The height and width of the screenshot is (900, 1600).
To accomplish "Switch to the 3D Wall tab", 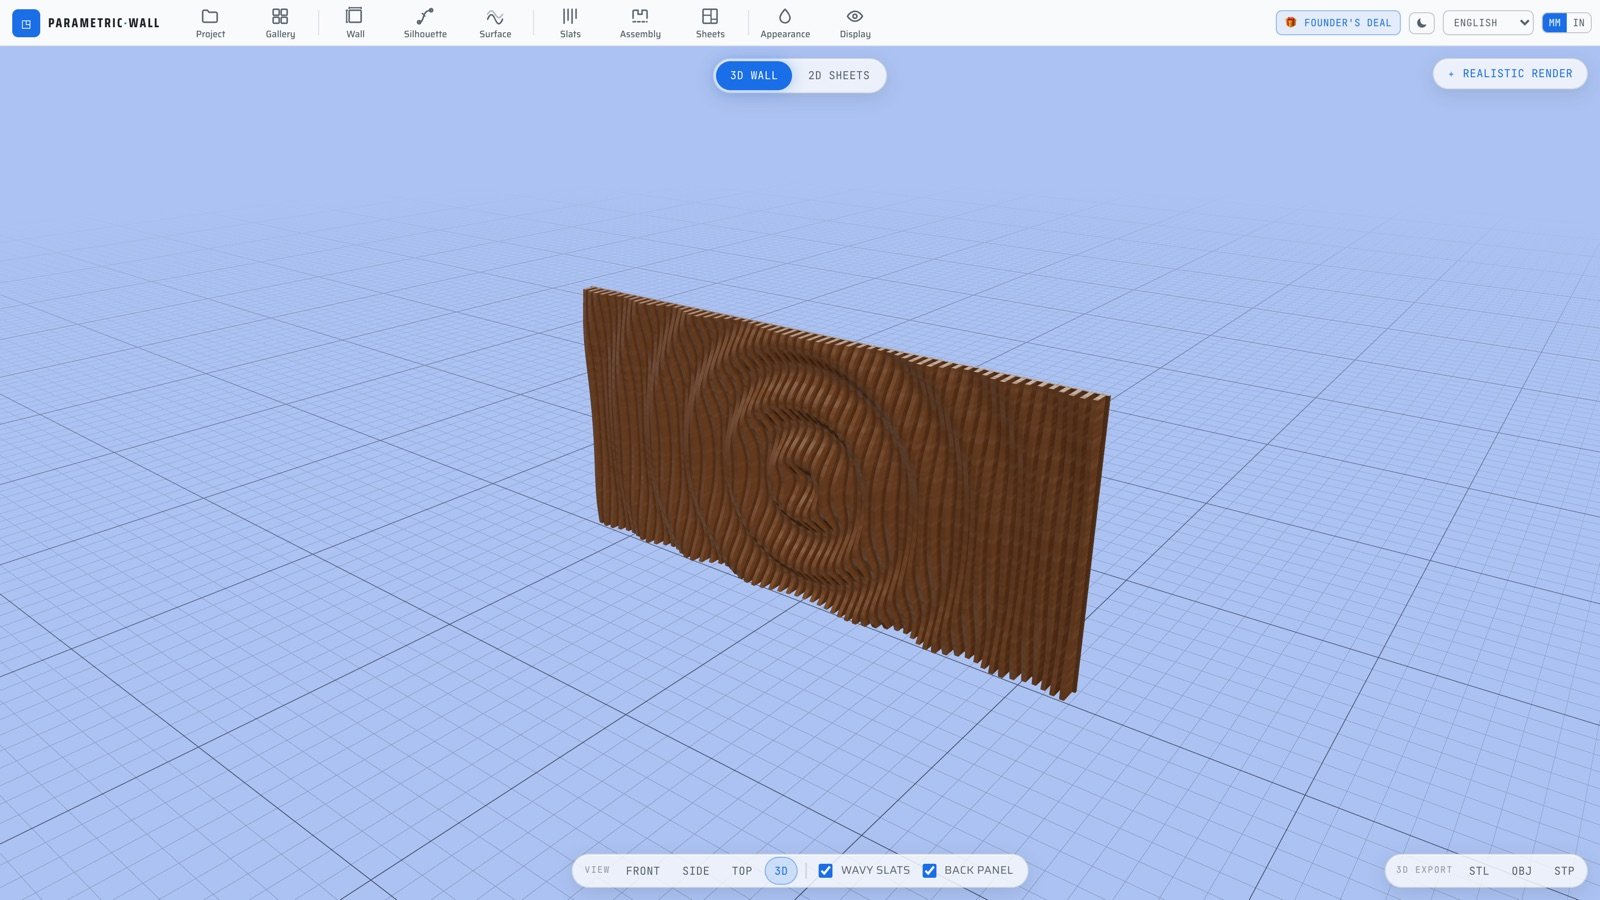I will tap(754, 76).
